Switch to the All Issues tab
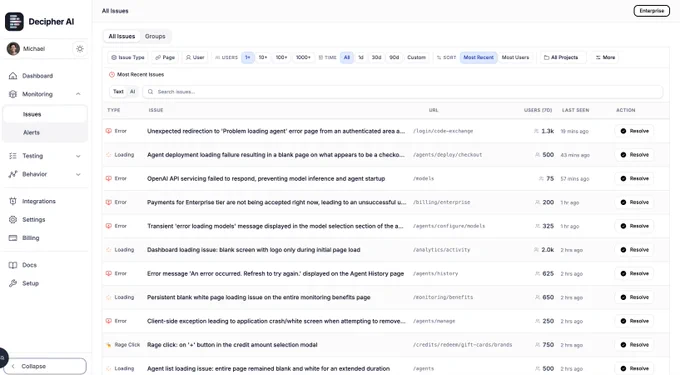Viewport: 680px width, 375px height. click(x=121, y=36)
